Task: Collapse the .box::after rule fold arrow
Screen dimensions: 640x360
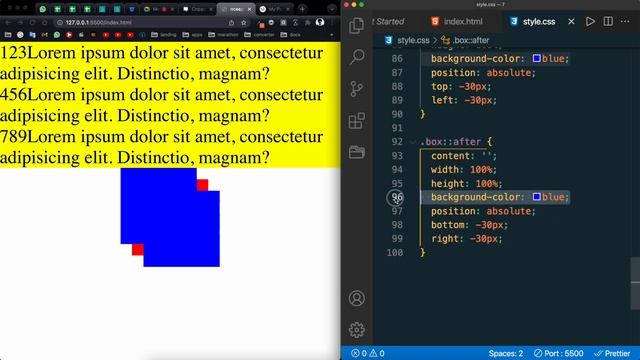Action: (x=413, y=142)
